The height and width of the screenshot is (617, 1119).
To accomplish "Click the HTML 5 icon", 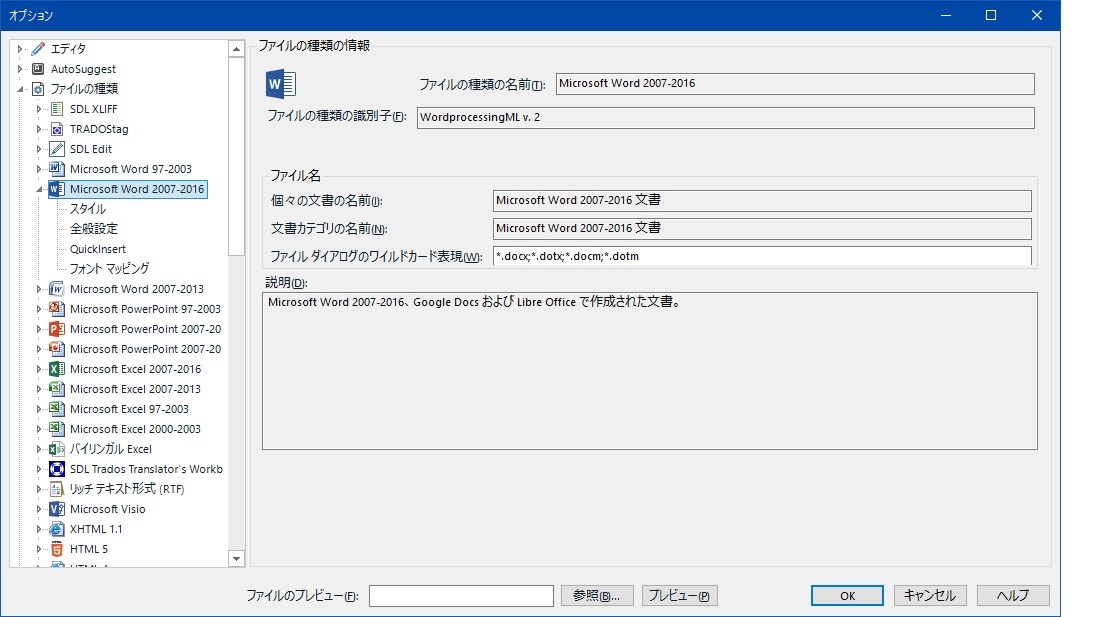I will click(x=57, y=548).
